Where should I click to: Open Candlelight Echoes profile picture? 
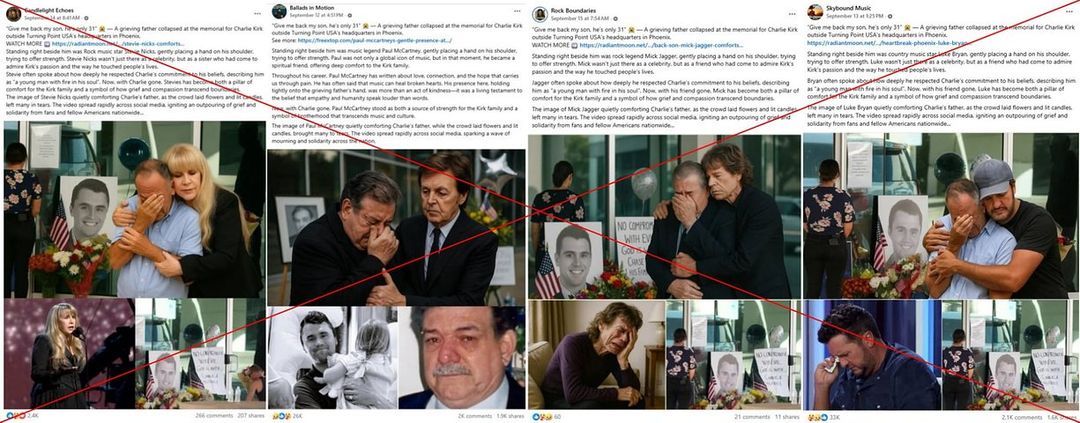tap(13, 13)
